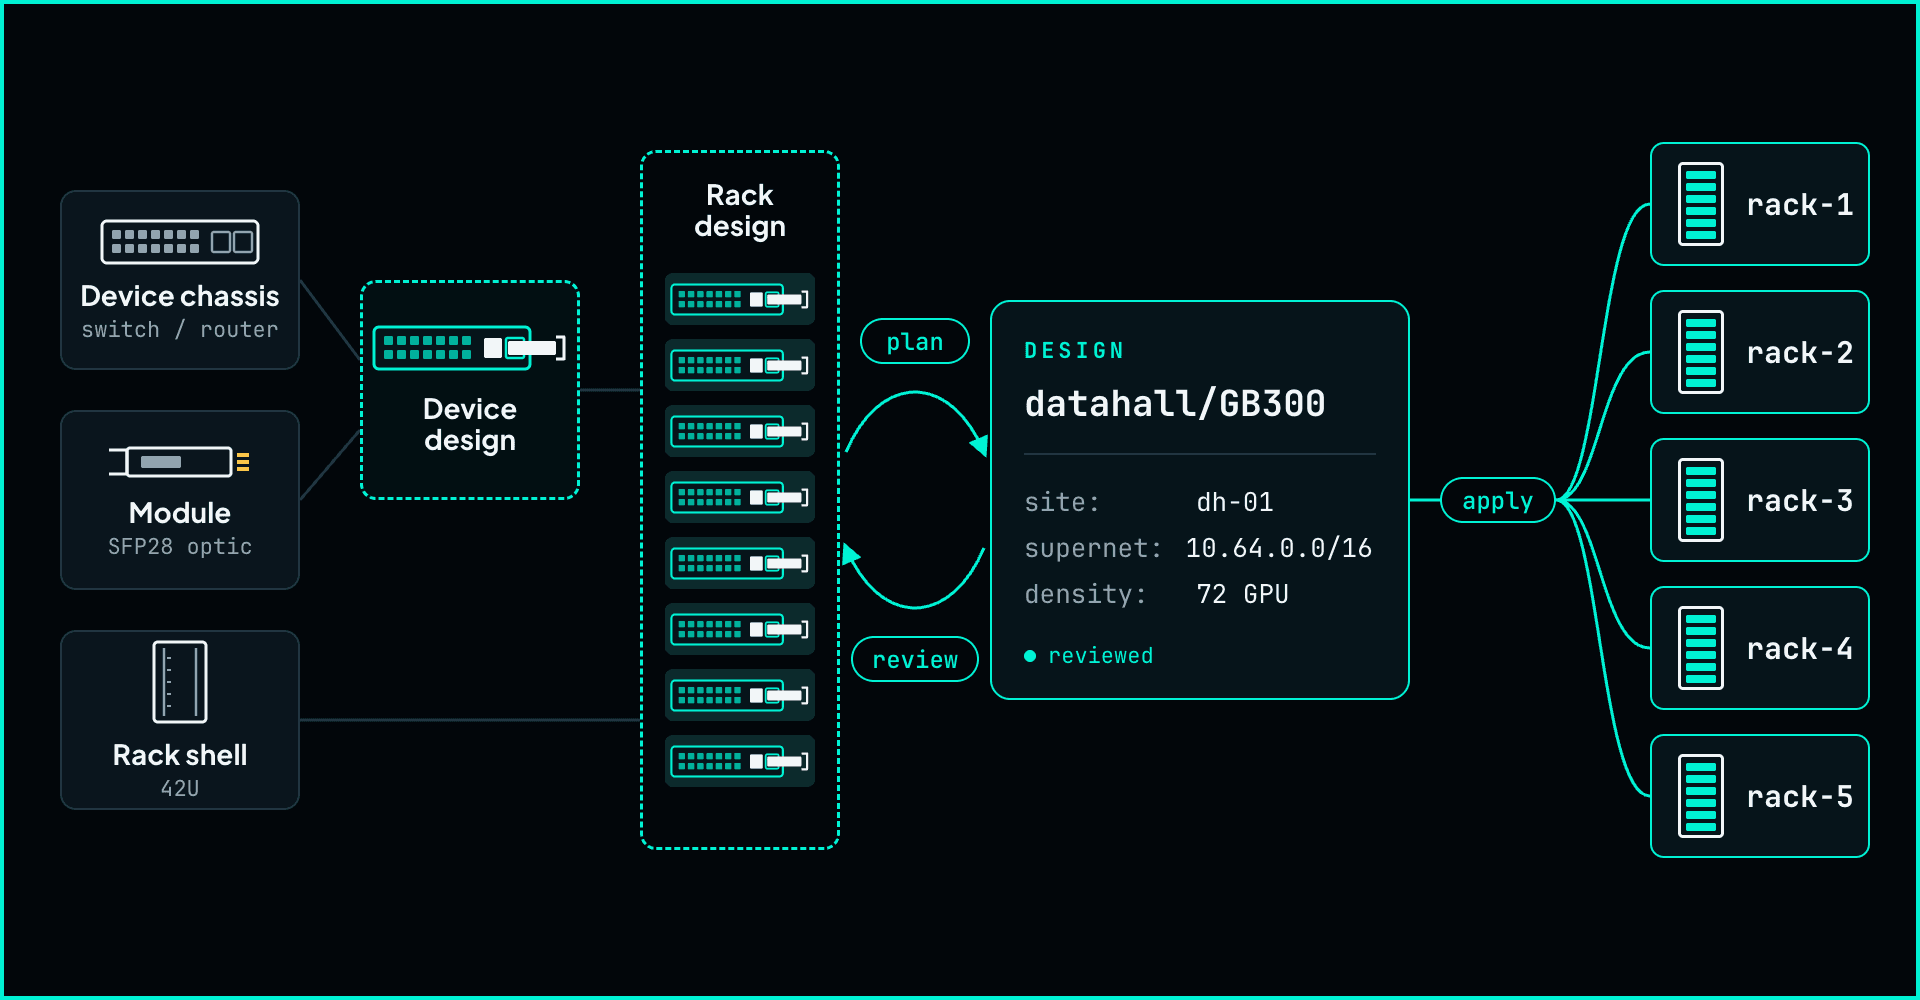Select the Device design label
The width and height of the screenshot is (1920, 1000).
point(470,424)
